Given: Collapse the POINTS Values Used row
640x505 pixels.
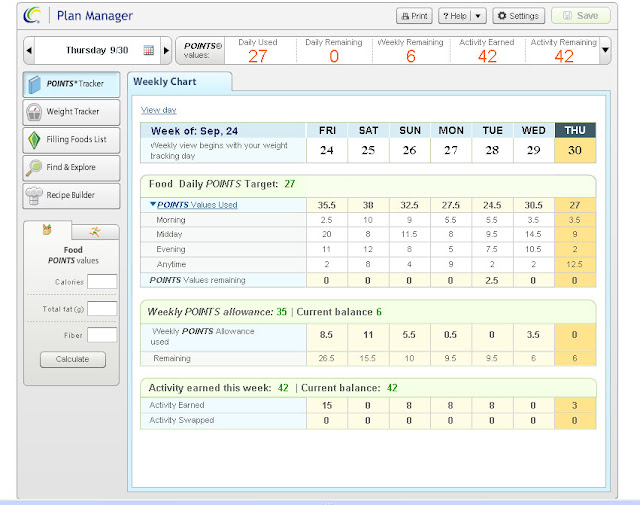Looking at the screenshot, I should click(x=153, y=204).
